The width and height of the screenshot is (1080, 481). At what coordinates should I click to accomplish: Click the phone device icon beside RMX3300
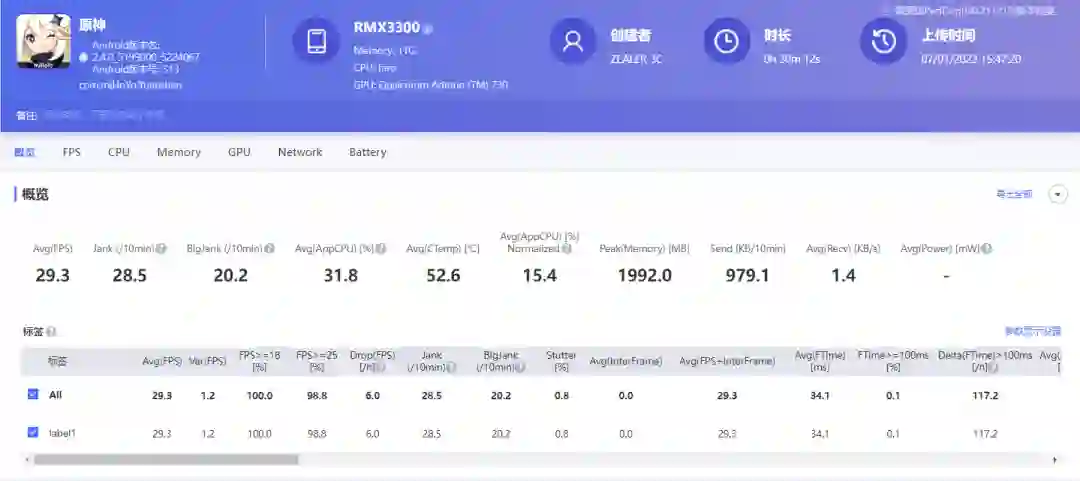point(316,41)
